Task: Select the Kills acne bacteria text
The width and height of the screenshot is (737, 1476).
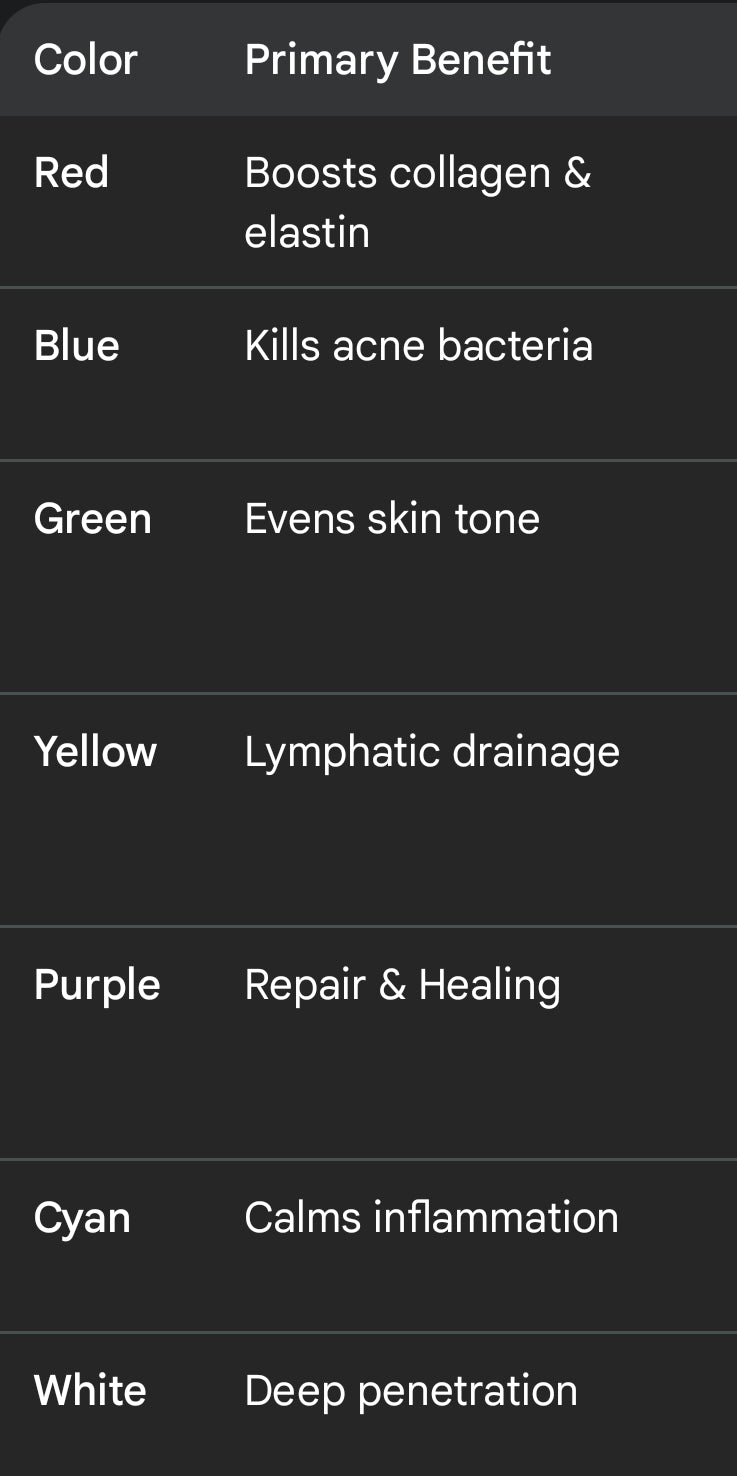Action: coord(419,346)
